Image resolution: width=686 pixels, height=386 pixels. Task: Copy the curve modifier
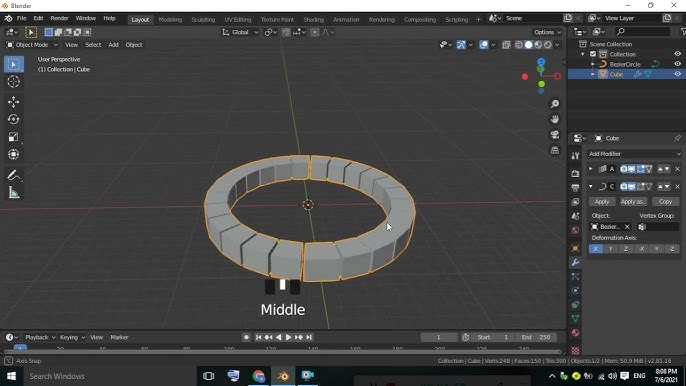(x=665, y=202)
